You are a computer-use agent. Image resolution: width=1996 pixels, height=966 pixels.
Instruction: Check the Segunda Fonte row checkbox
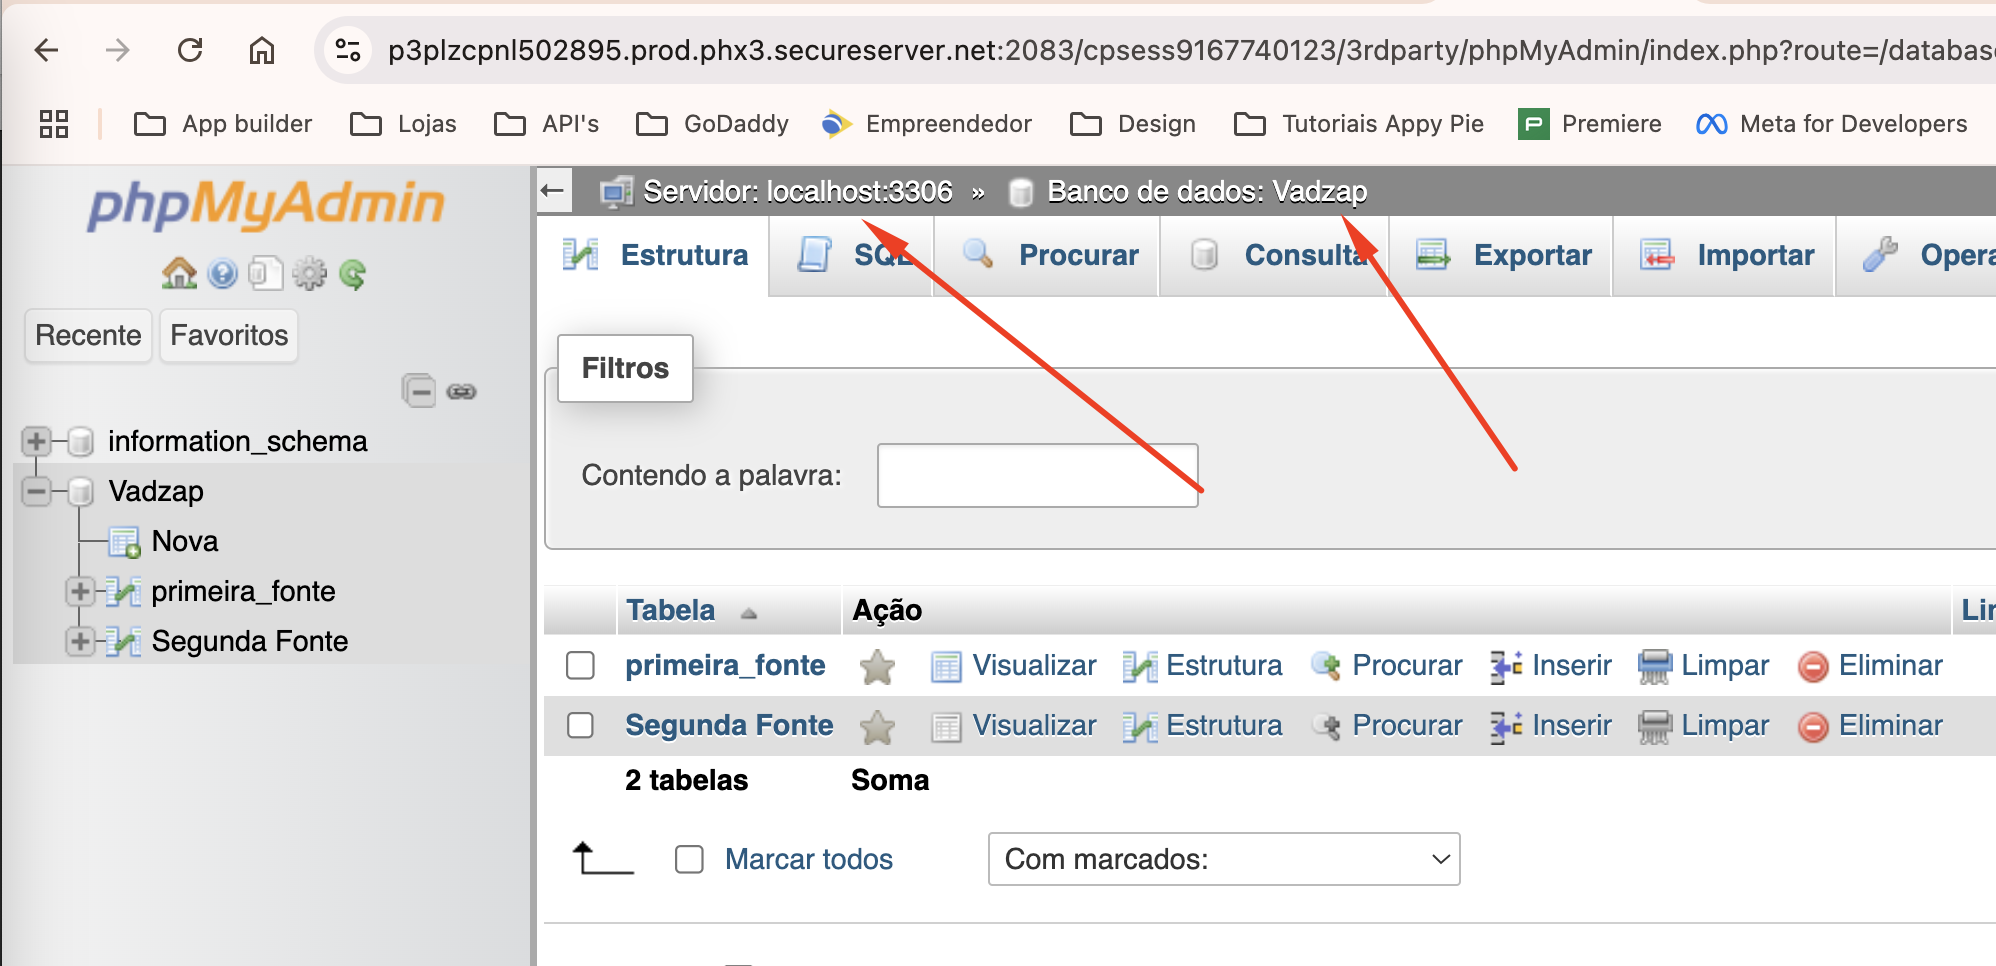click(580, 725)
